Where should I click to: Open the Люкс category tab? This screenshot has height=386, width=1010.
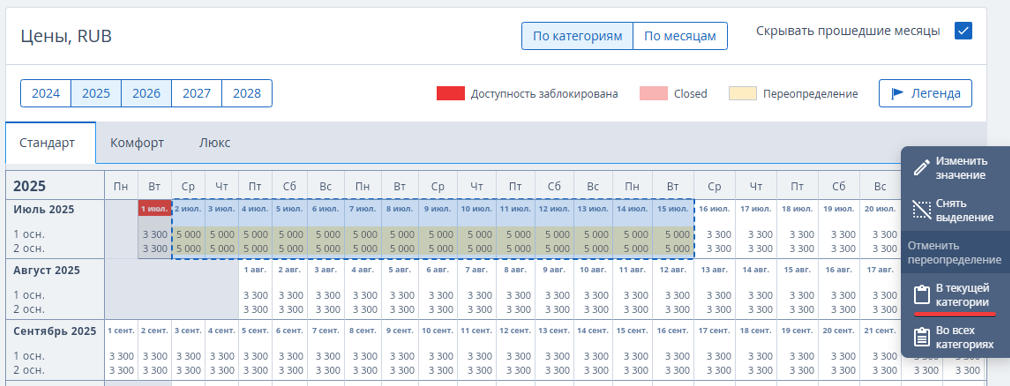click(x=214, y=142)
